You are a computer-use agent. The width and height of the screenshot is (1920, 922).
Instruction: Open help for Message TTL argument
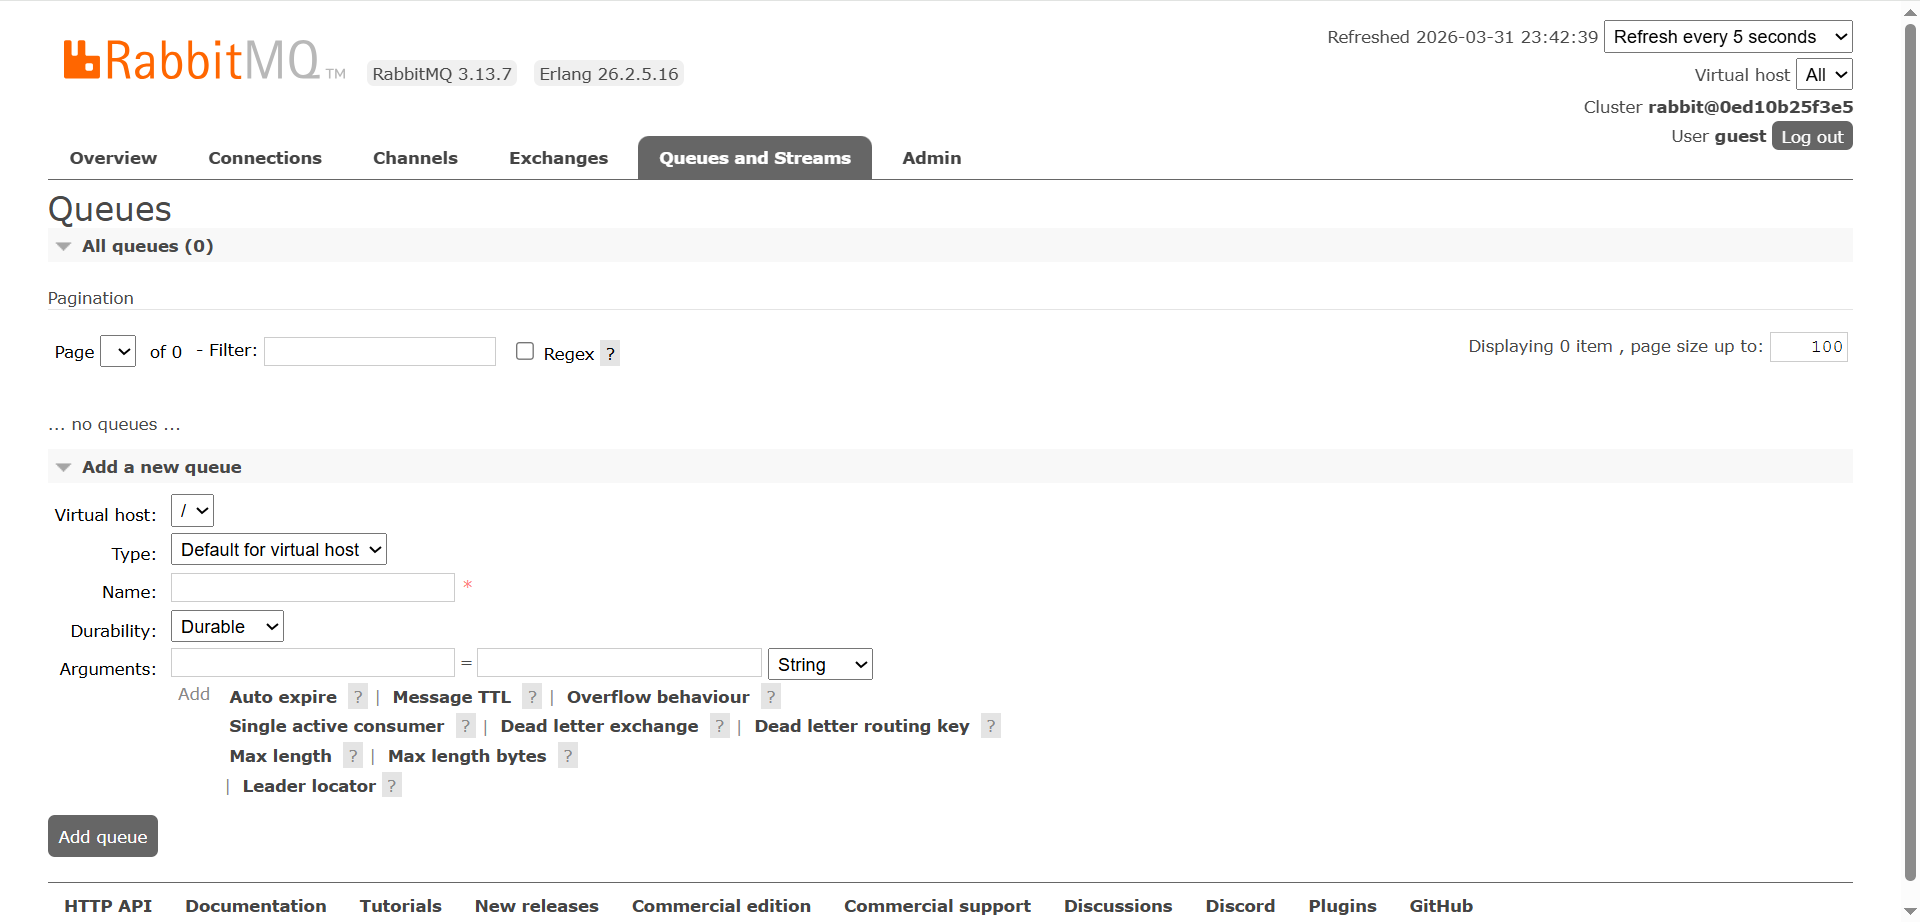pos(532,696)
